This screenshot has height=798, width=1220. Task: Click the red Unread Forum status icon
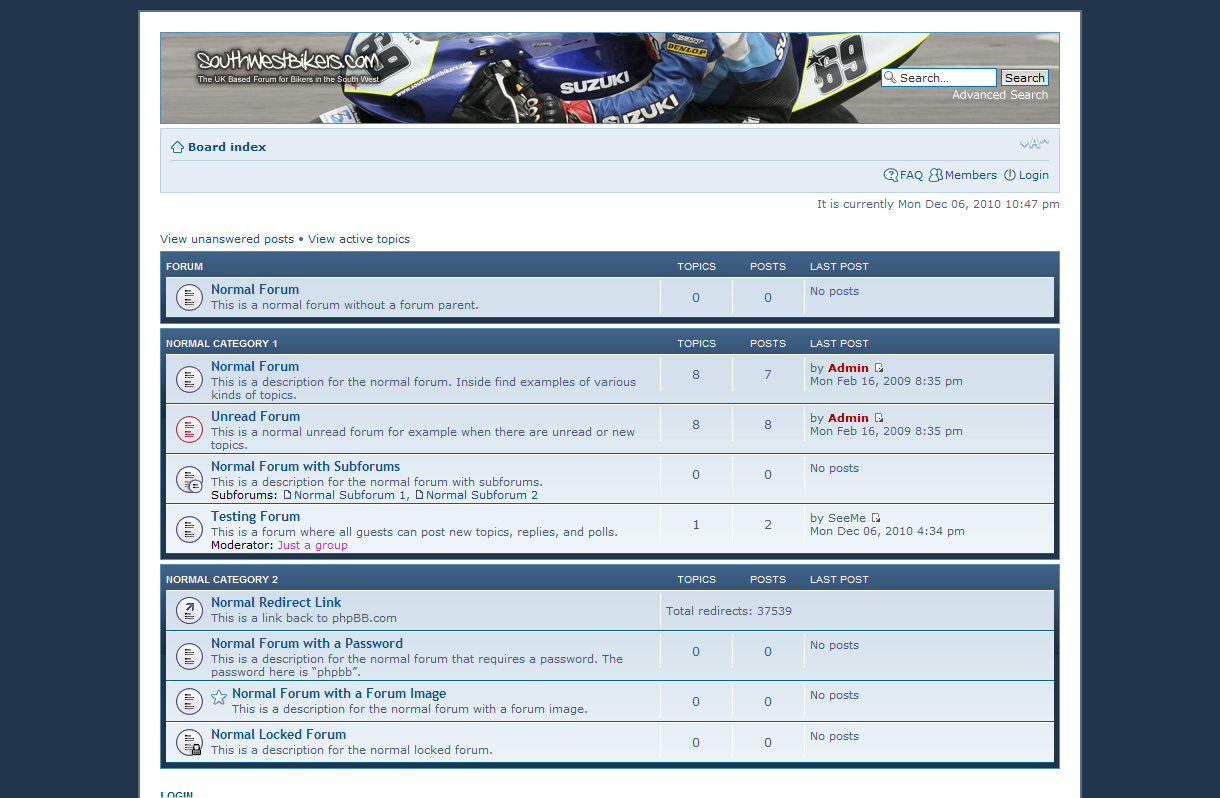coord(189,430)
